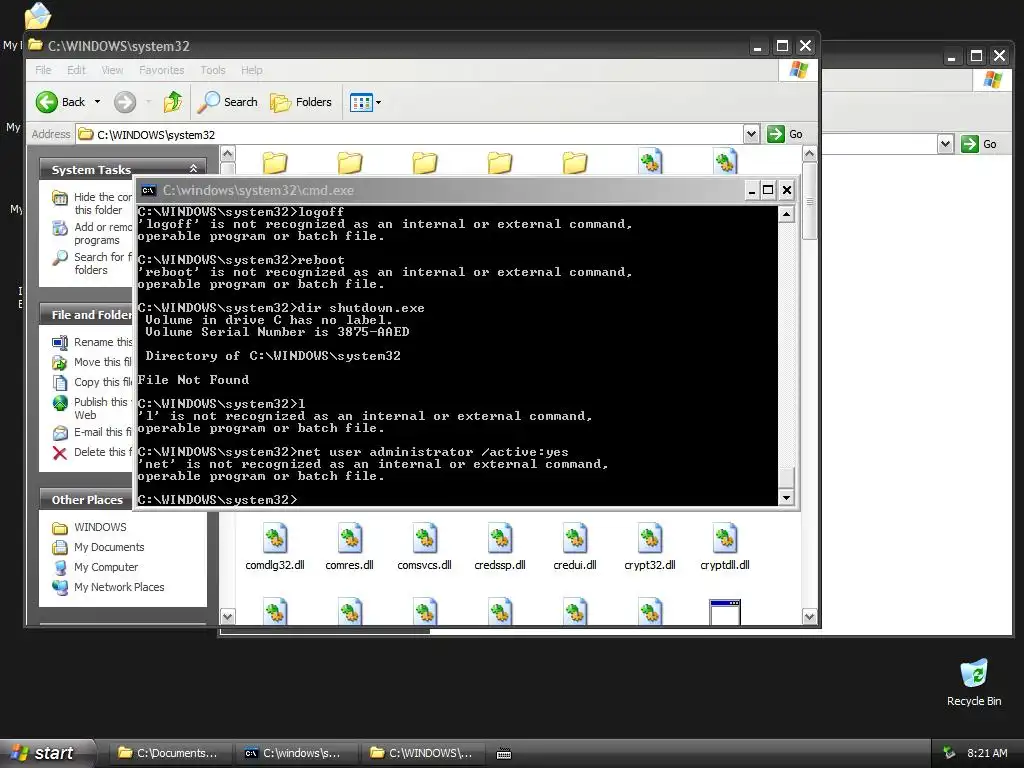The image size is (1024, 768).
Task: Open the Tools menu
Action: tap(212, 70)
